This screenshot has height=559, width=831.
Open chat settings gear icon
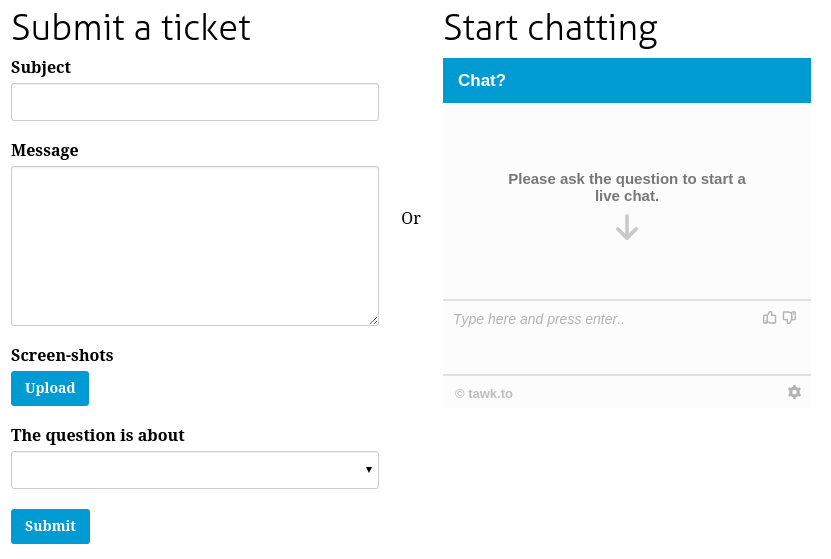pos(794,392)
